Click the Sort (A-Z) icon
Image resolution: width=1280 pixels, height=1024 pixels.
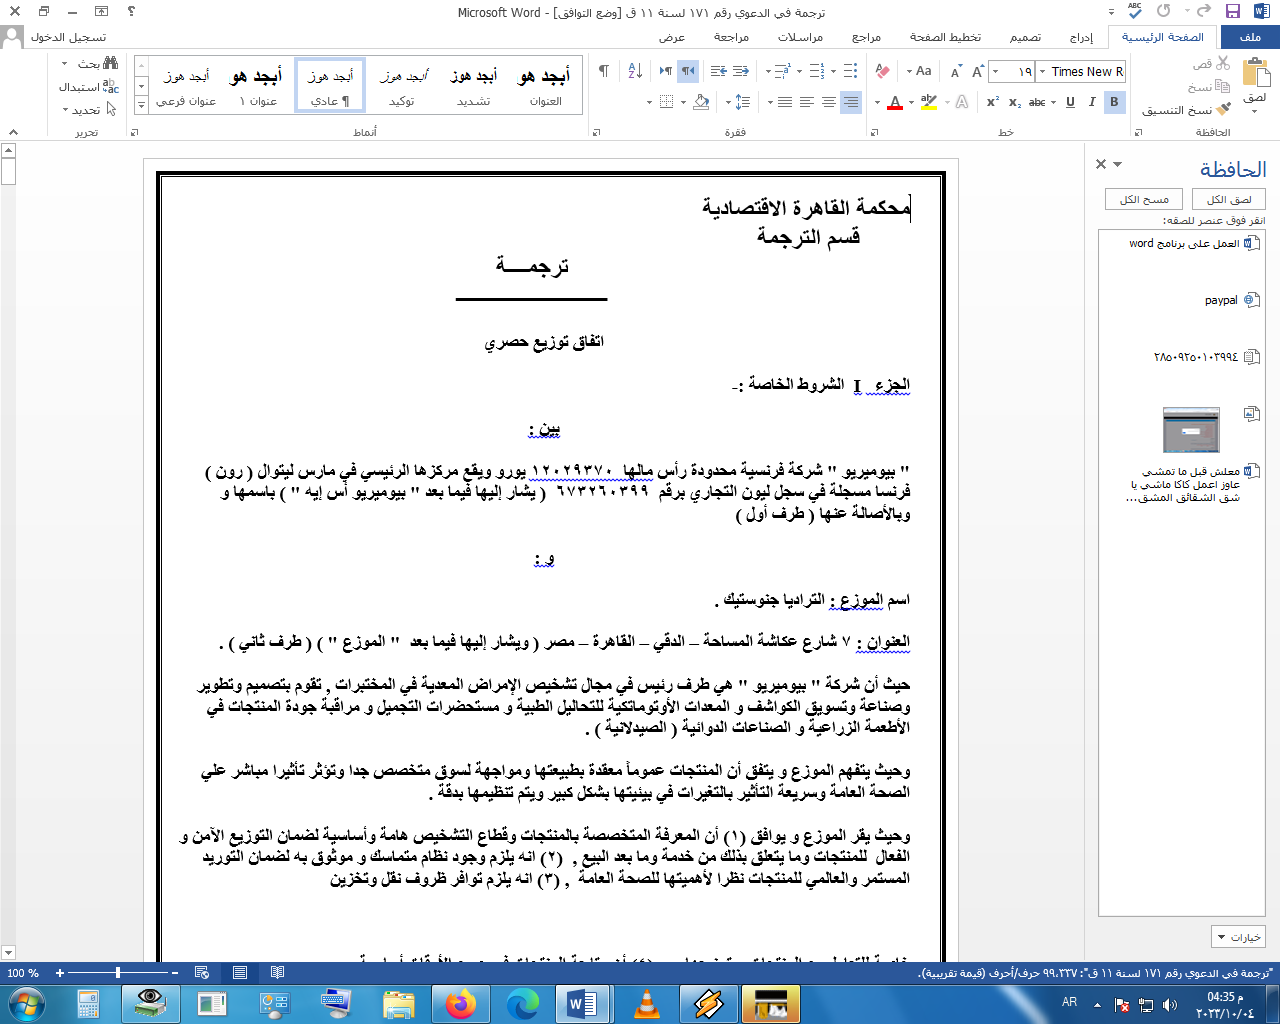tap(635, 71)
